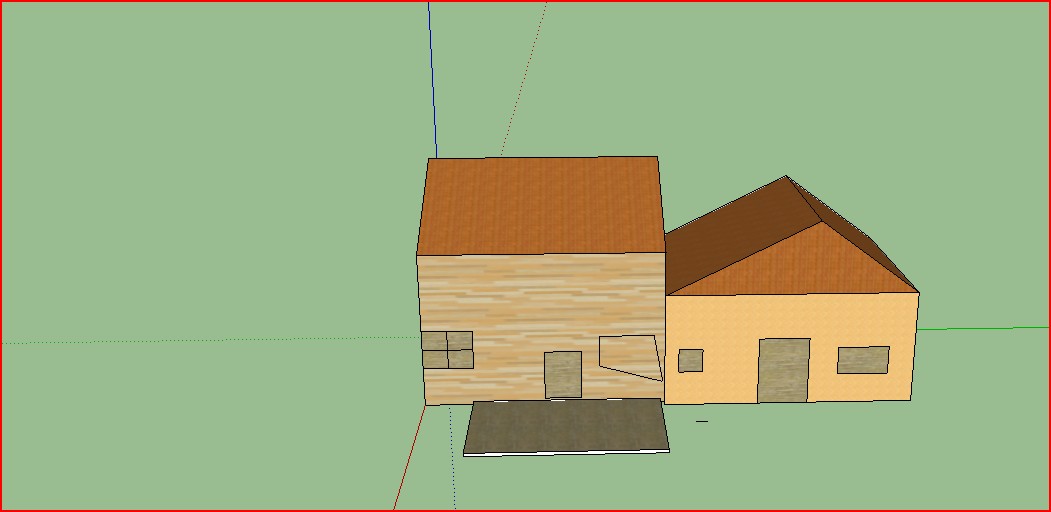Select the center door on the peach building
The image size is (1051, 512).
(x=783, y=370)
